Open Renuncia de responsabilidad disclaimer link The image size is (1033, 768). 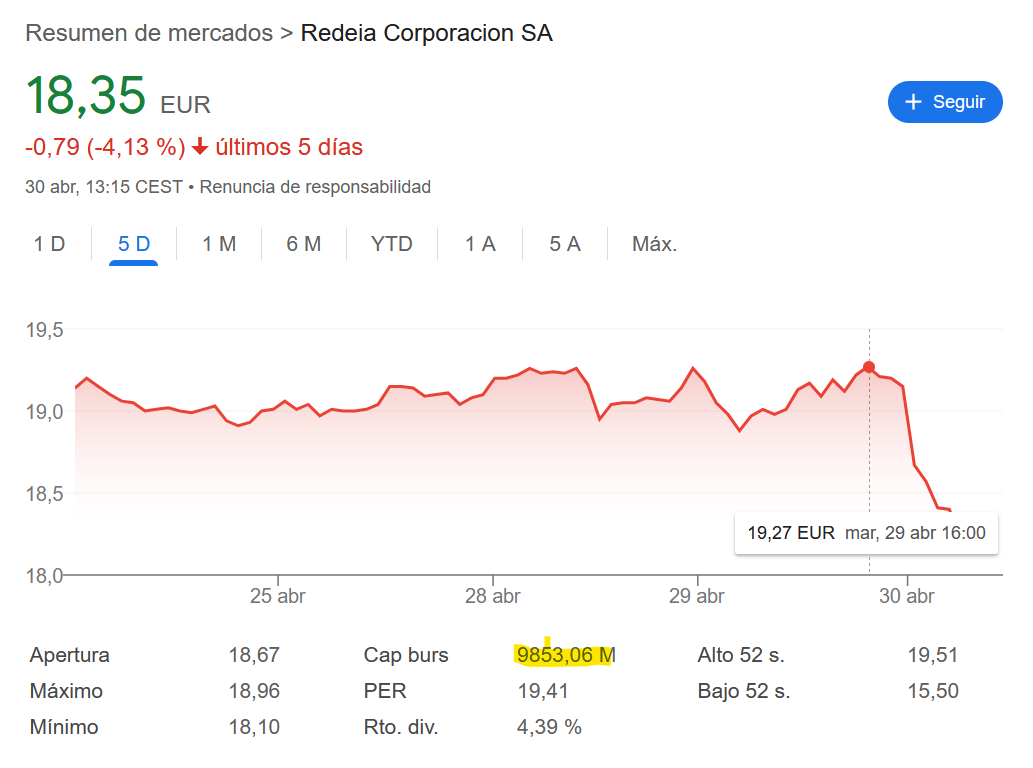(315, 187)
